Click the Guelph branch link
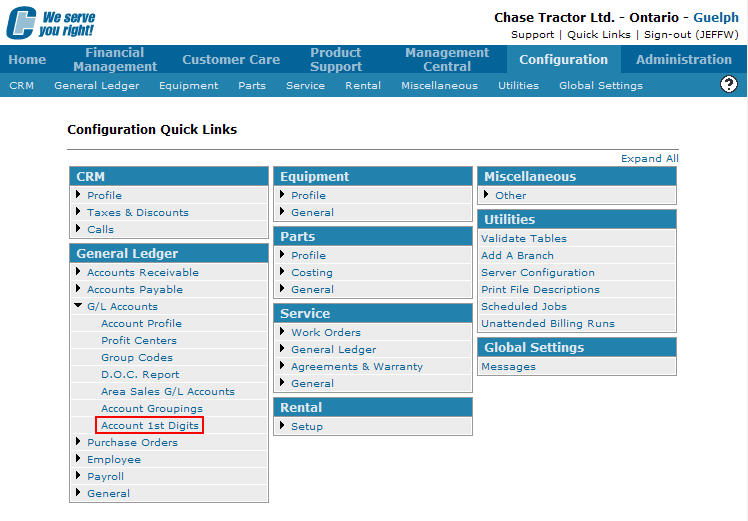748x521 pixels. [716, 18]
